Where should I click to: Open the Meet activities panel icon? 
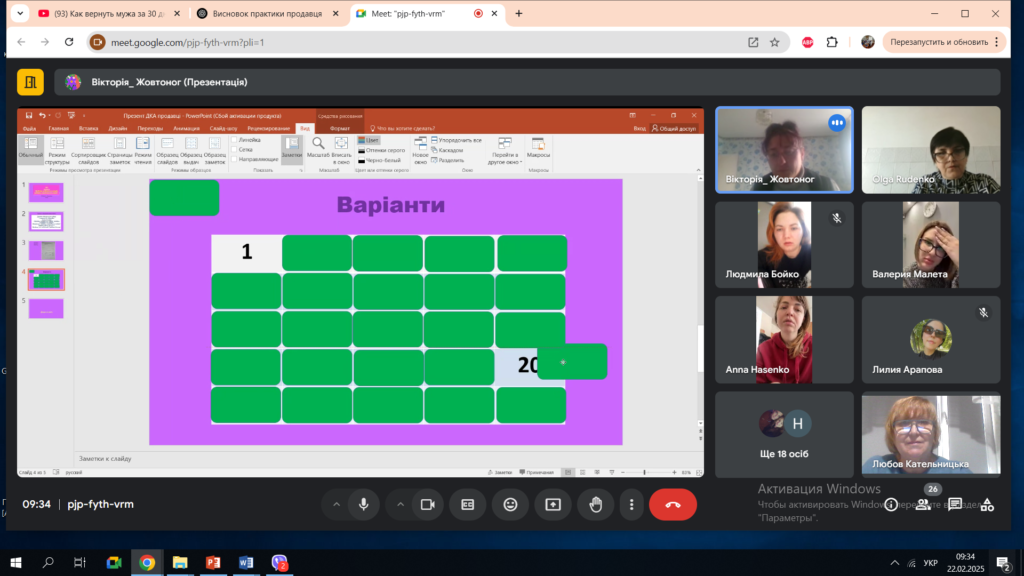(x=987, y=505)
